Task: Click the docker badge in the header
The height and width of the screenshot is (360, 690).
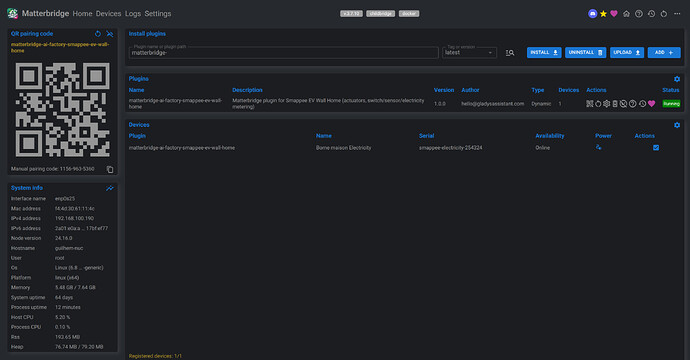Action: click(x=409, y=14)
